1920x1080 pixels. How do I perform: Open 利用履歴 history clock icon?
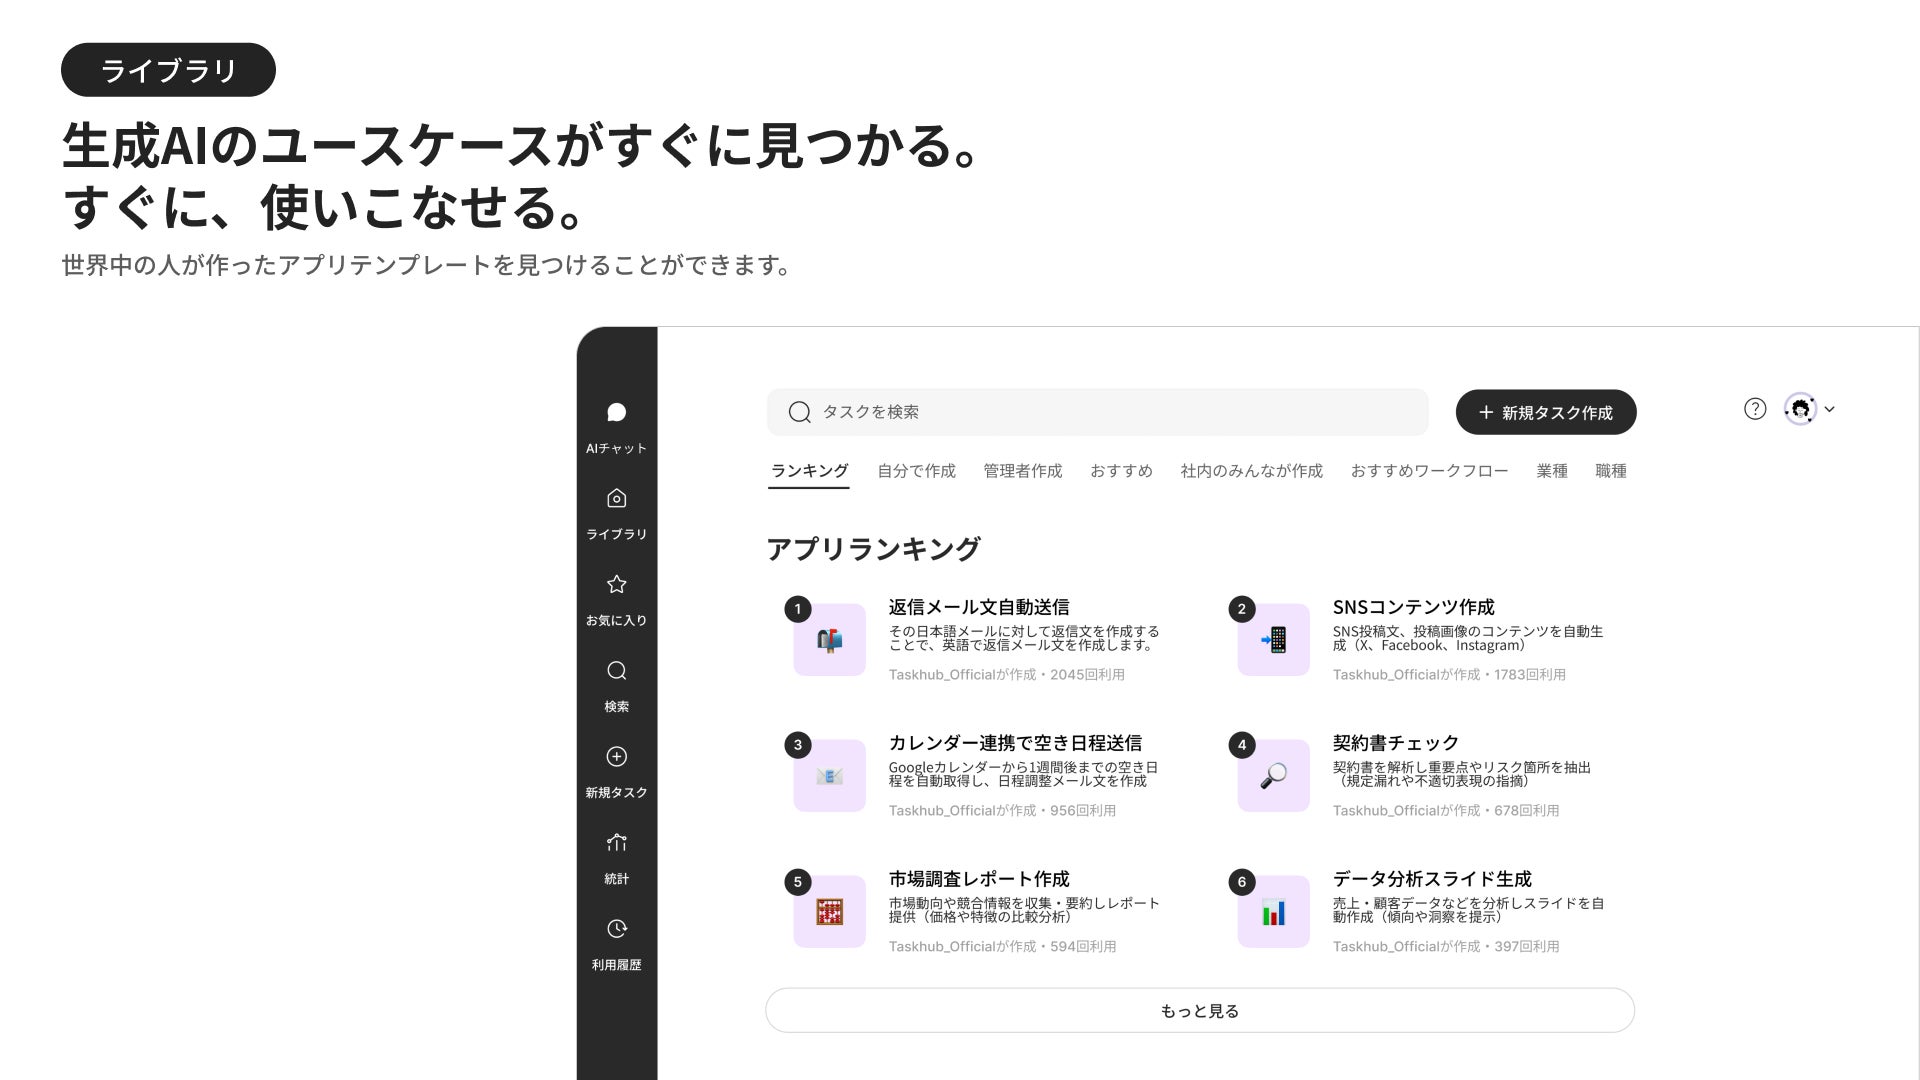coord(616,929)
